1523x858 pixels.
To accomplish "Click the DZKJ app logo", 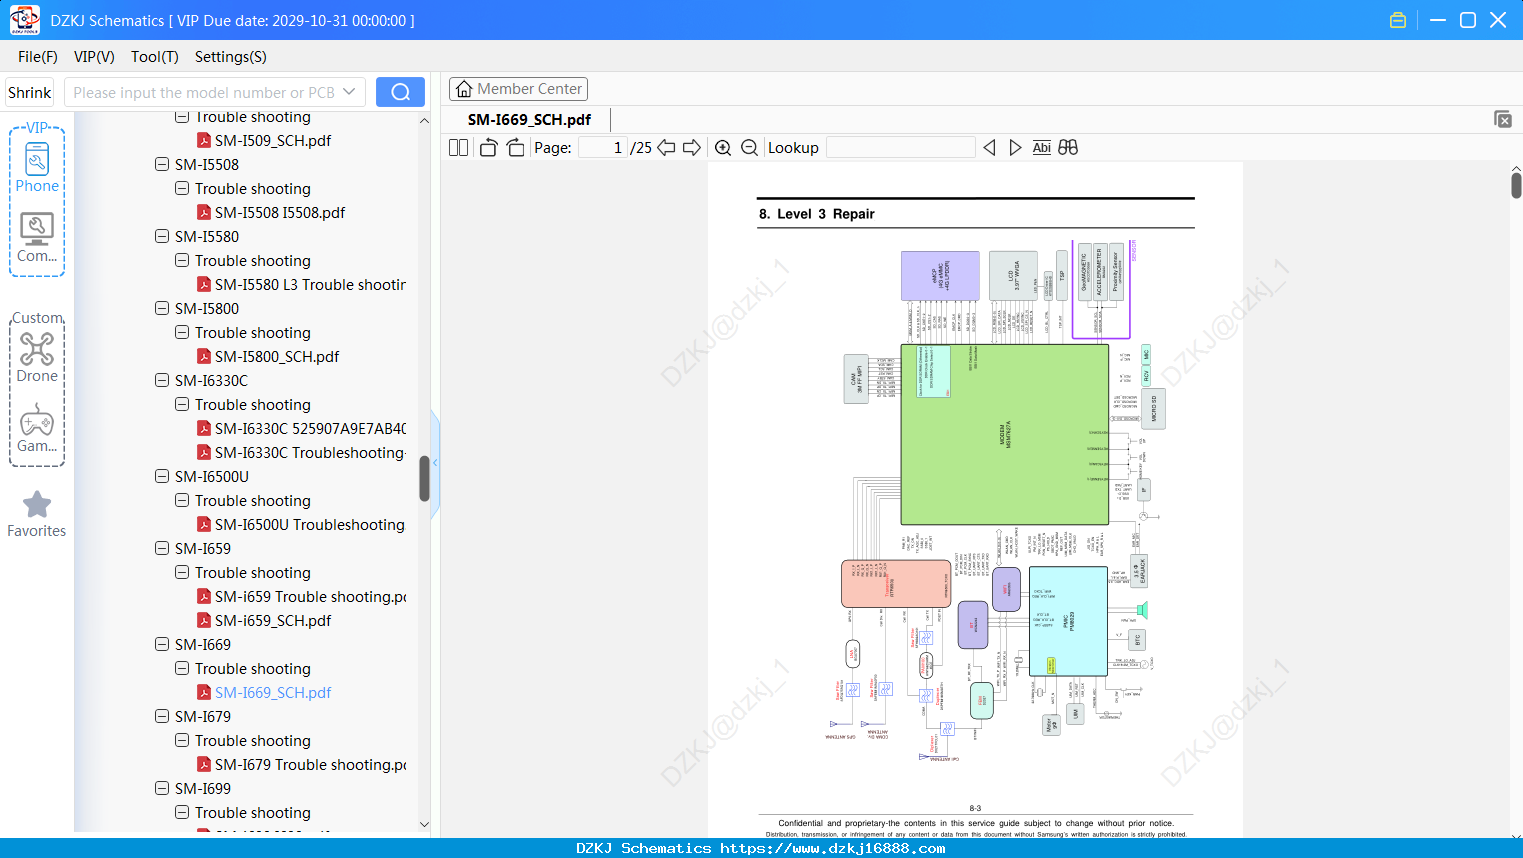I will point(24,20).
